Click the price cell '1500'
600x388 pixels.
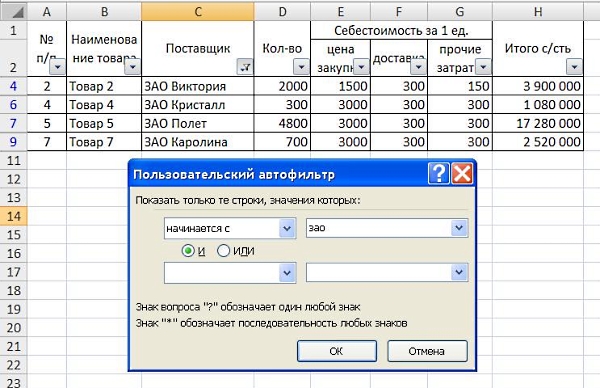tap(341, 86)
